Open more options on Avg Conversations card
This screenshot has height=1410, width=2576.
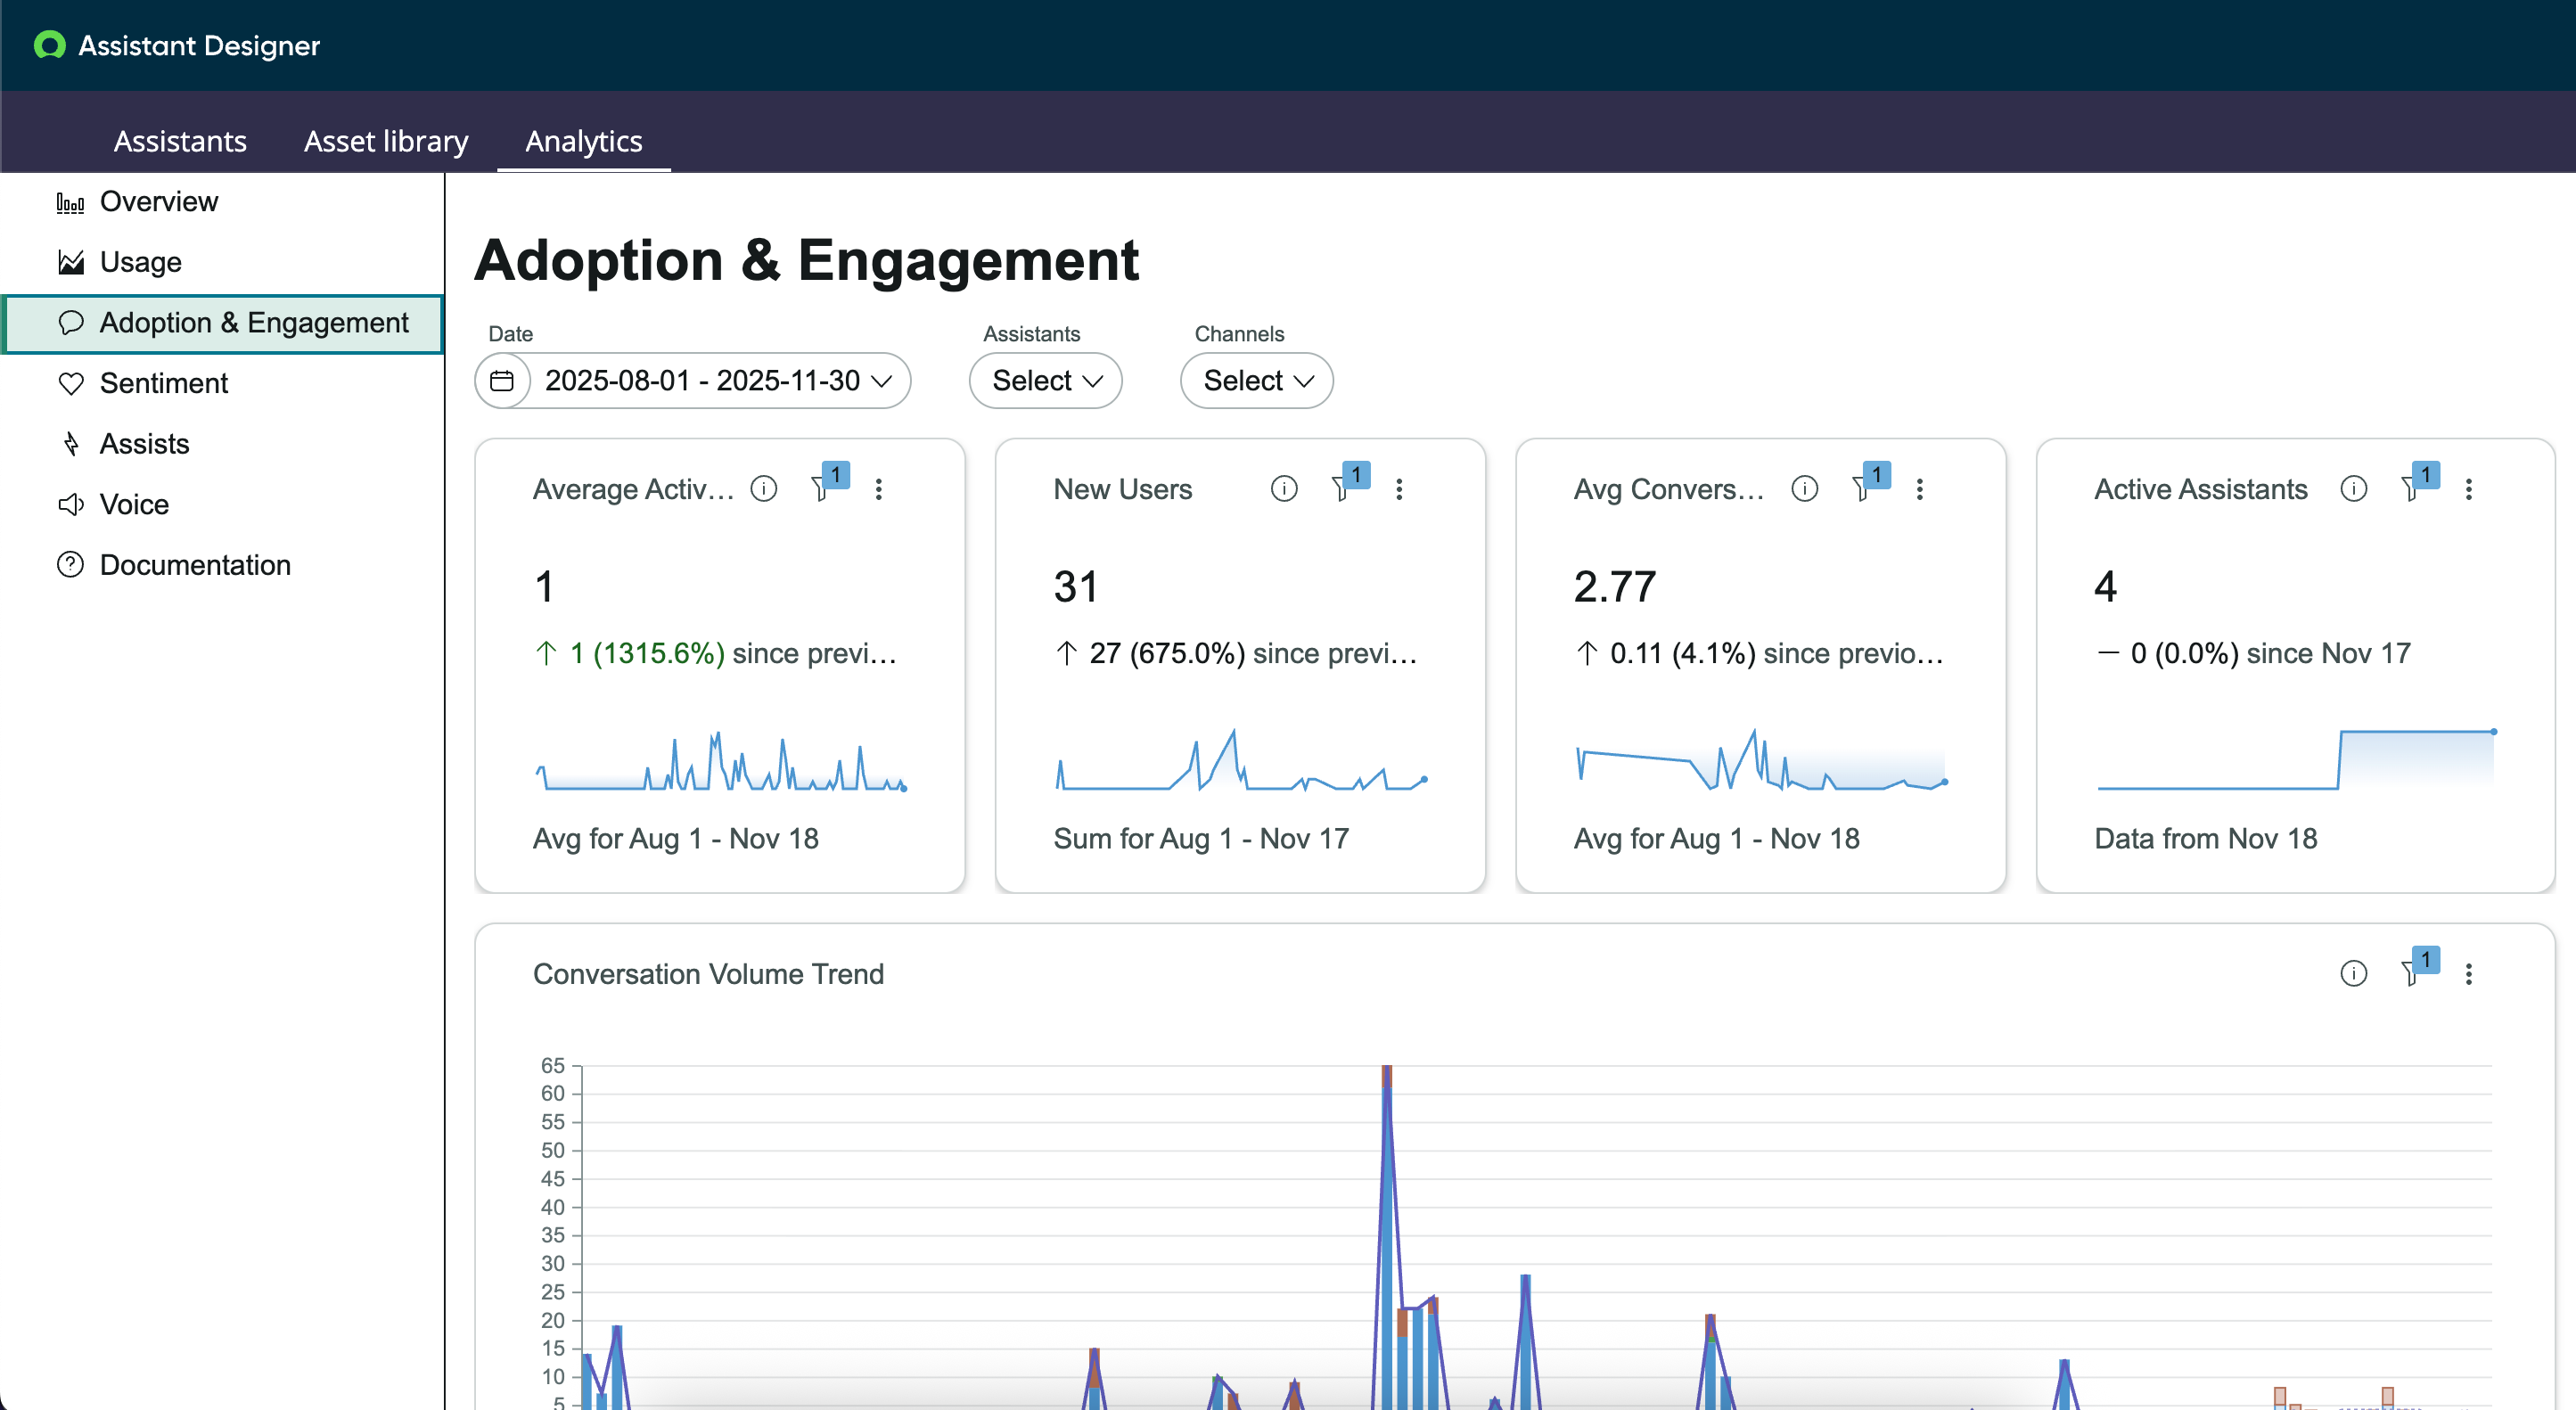point(1919,489)
